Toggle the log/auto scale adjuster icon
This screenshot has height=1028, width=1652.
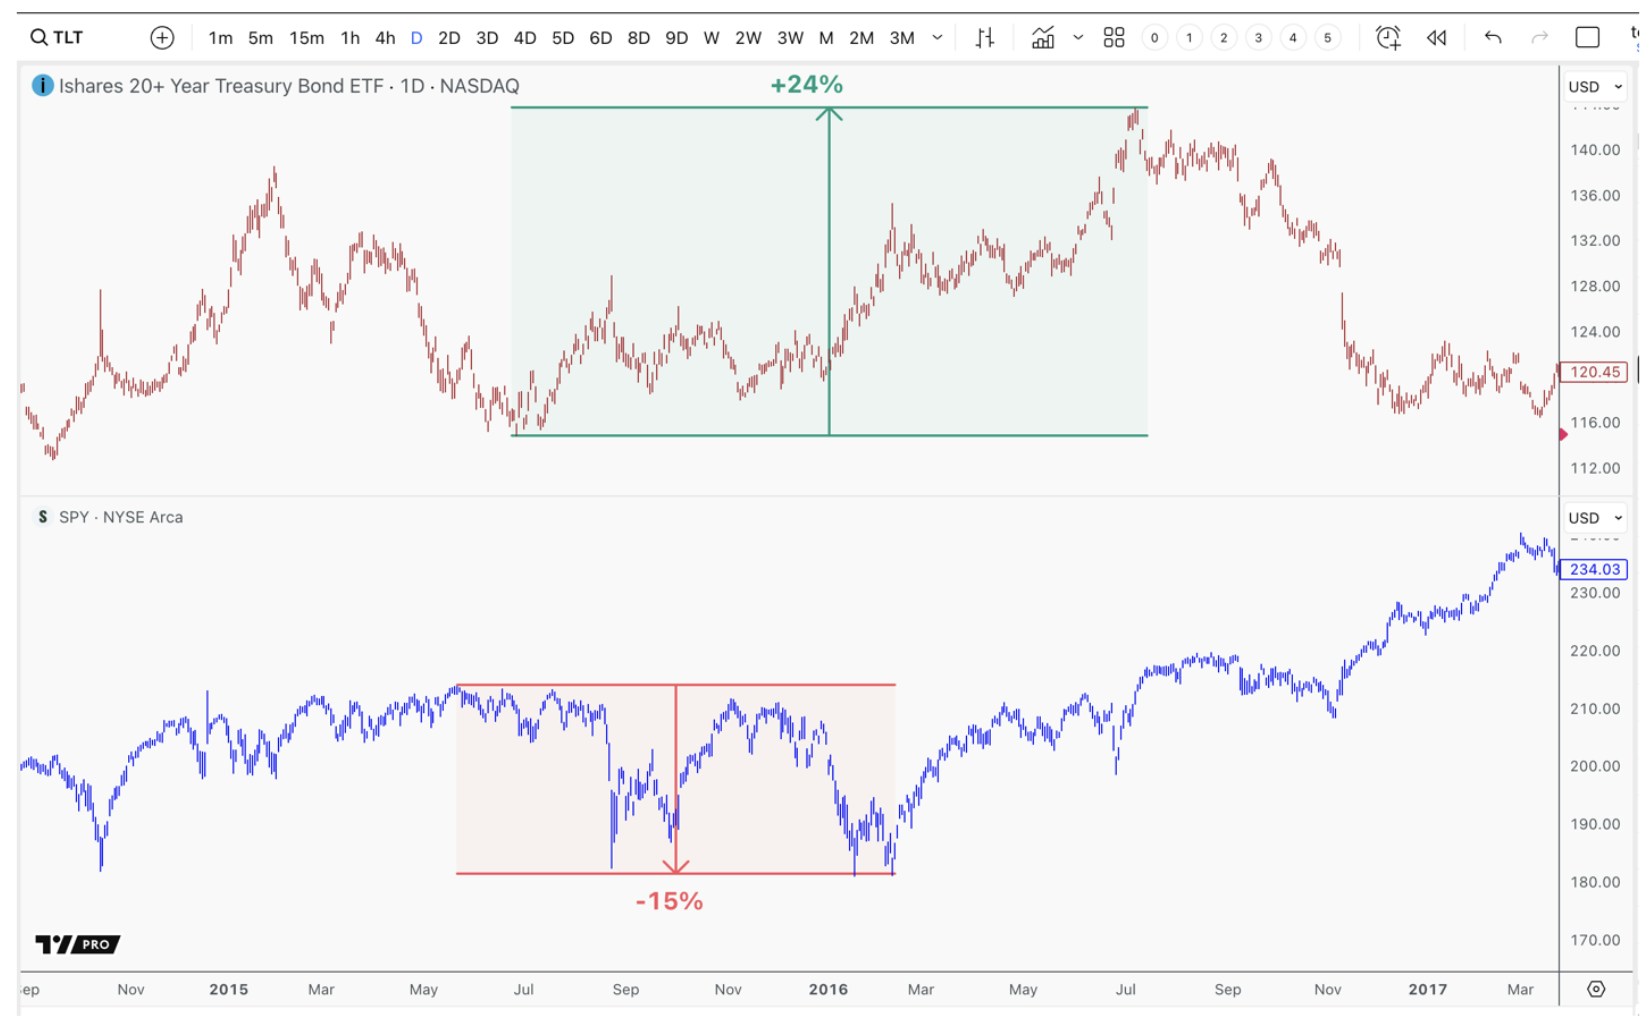coord(985,37)
